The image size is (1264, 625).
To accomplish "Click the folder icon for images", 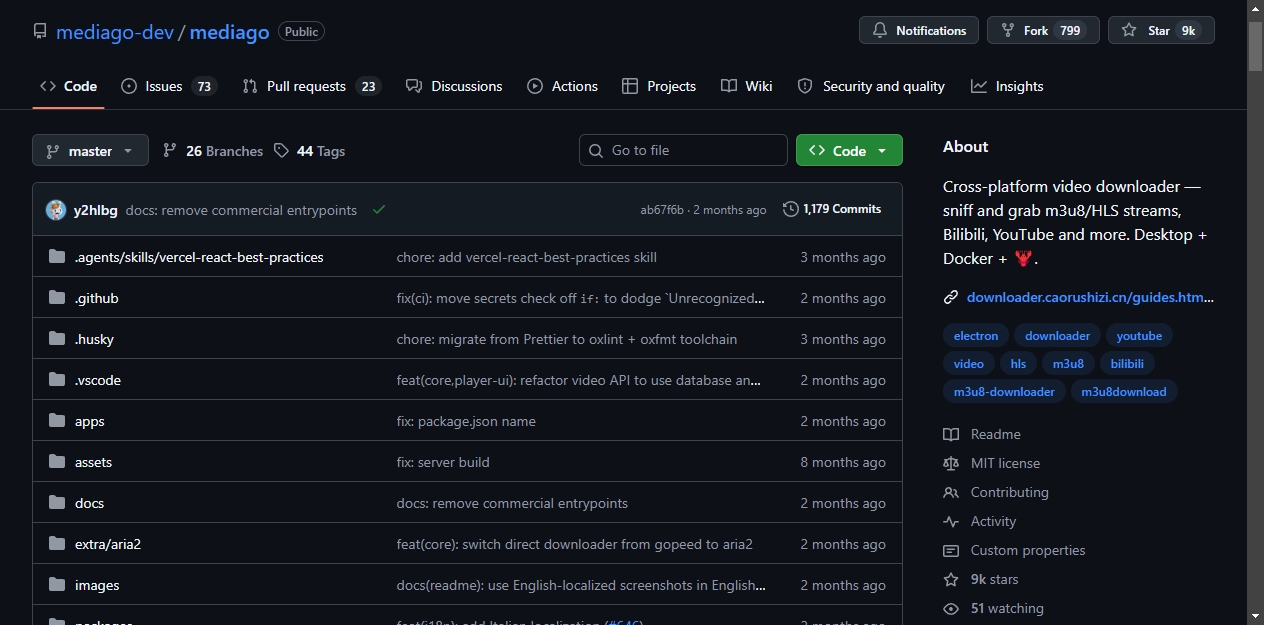I will click(57, 585).
